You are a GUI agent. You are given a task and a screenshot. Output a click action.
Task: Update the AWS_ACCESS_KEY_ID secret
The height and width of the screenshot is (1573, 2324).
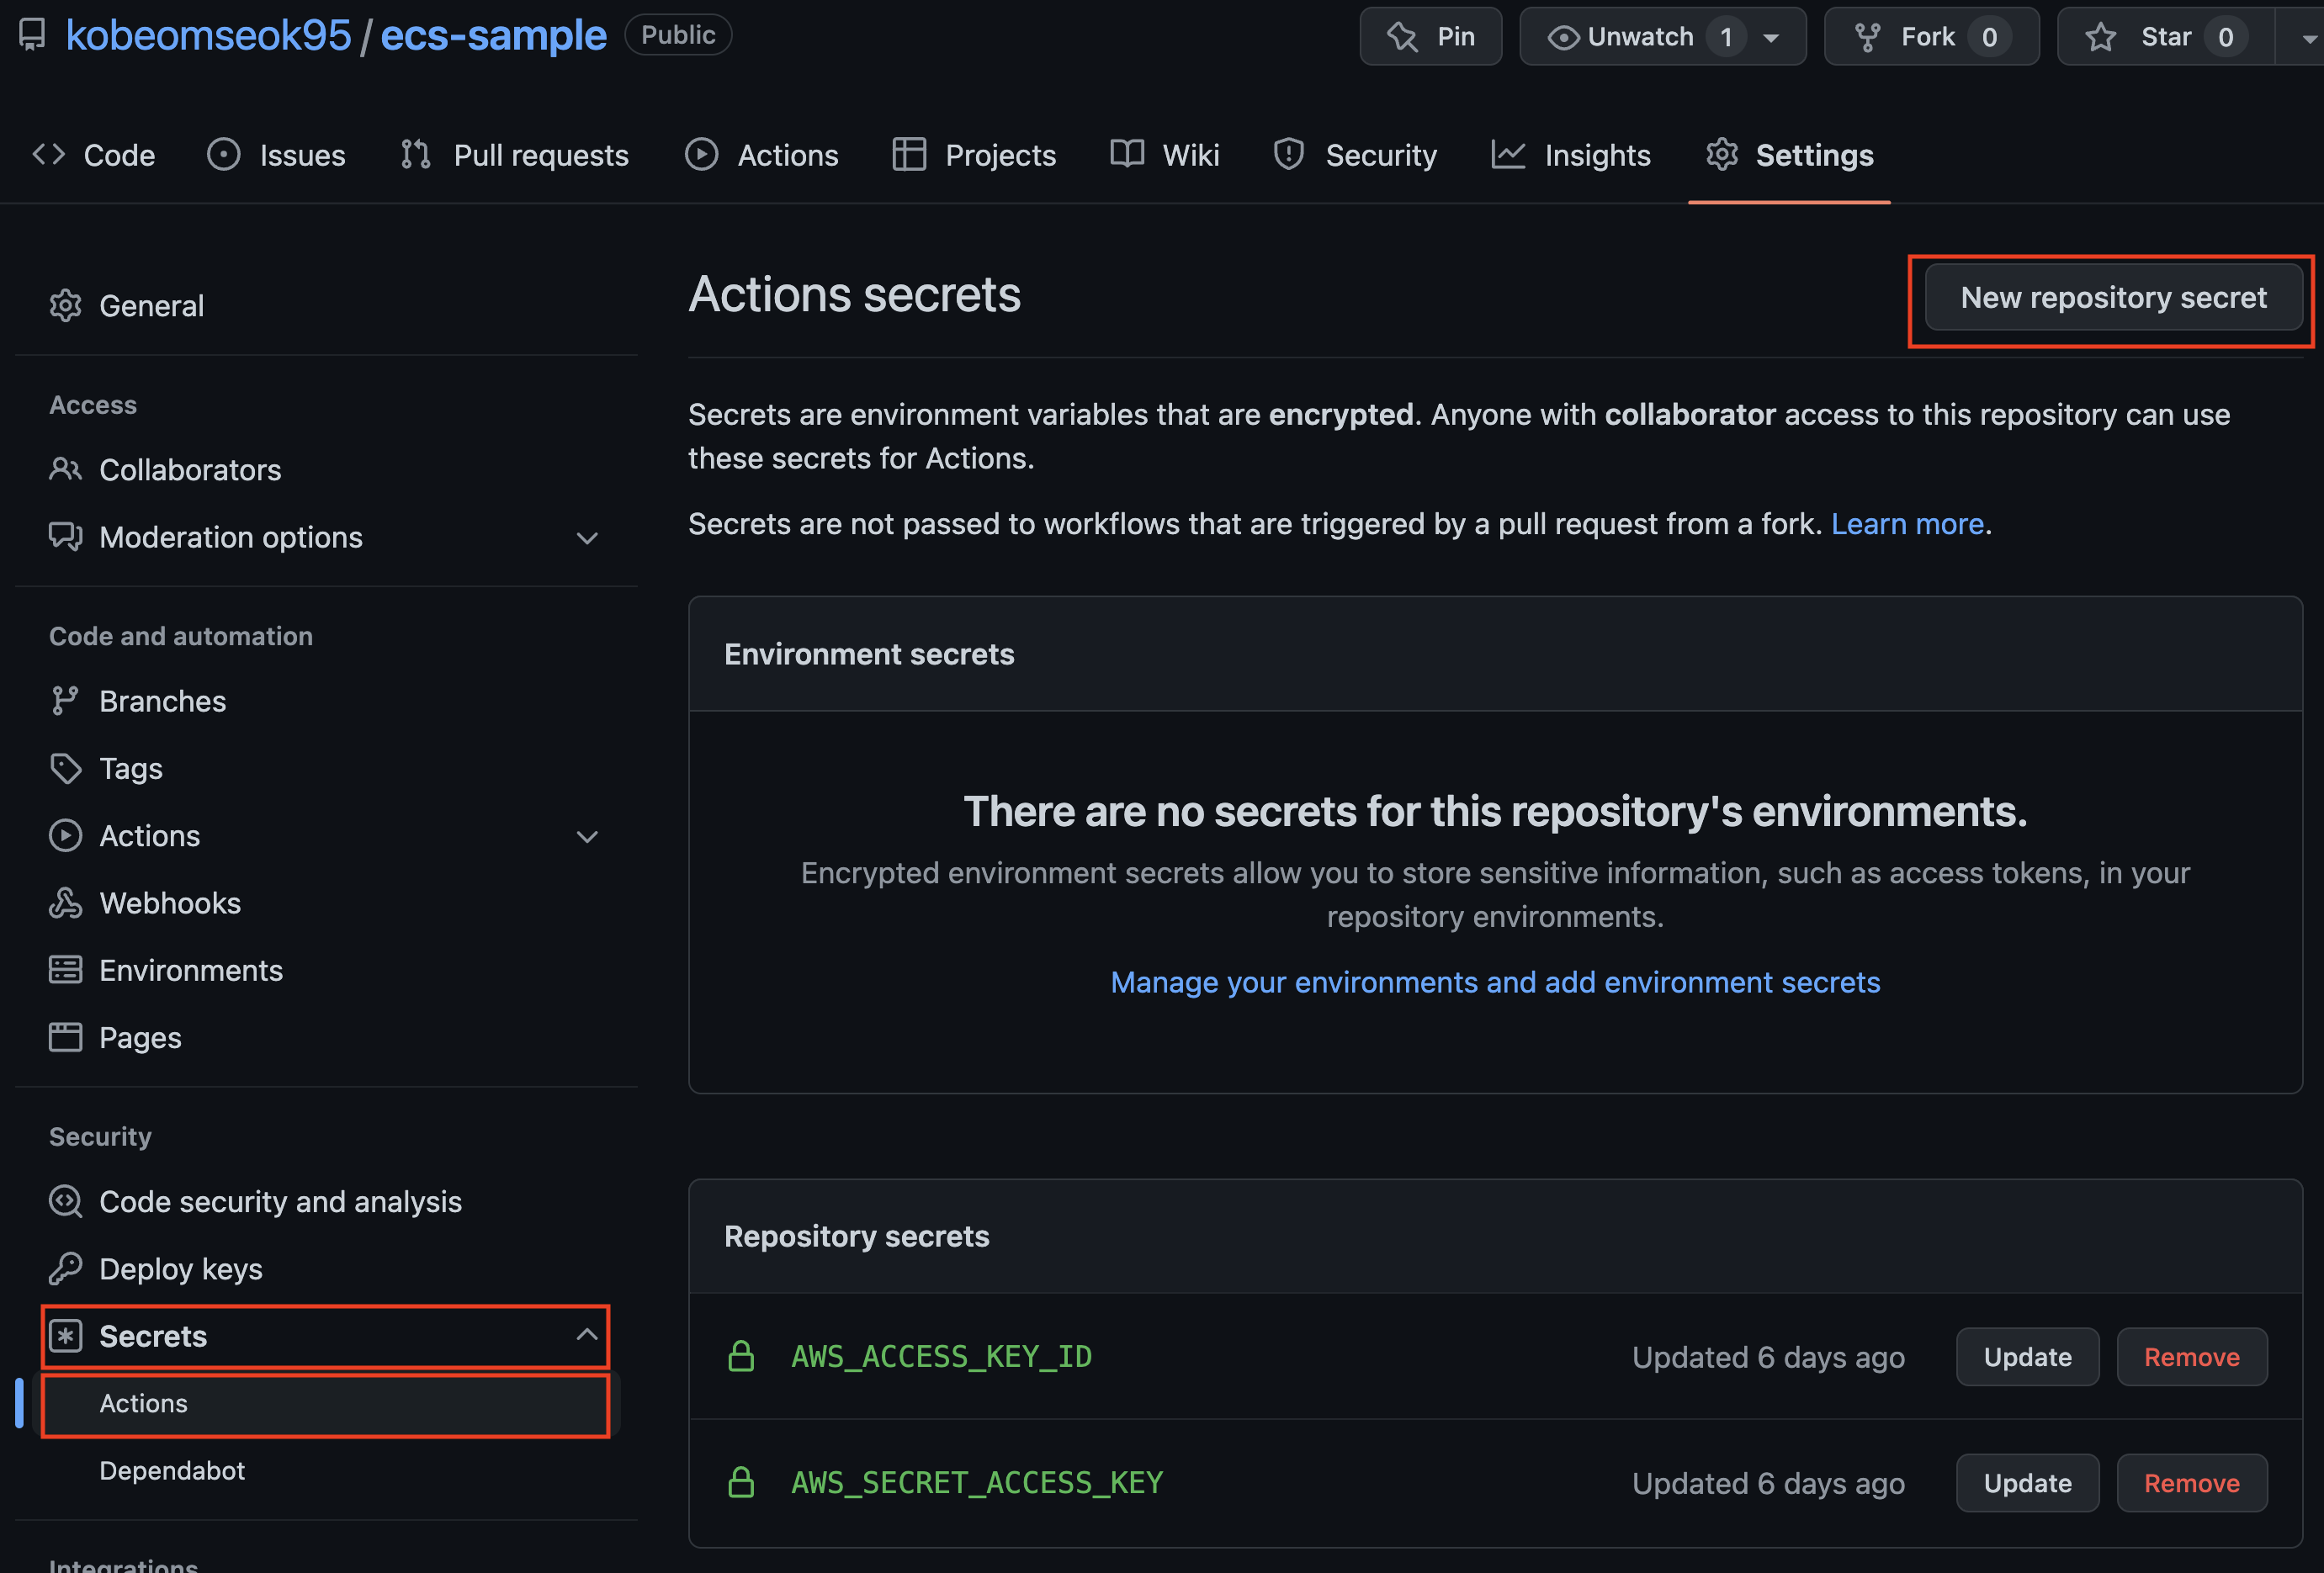2027,1356
